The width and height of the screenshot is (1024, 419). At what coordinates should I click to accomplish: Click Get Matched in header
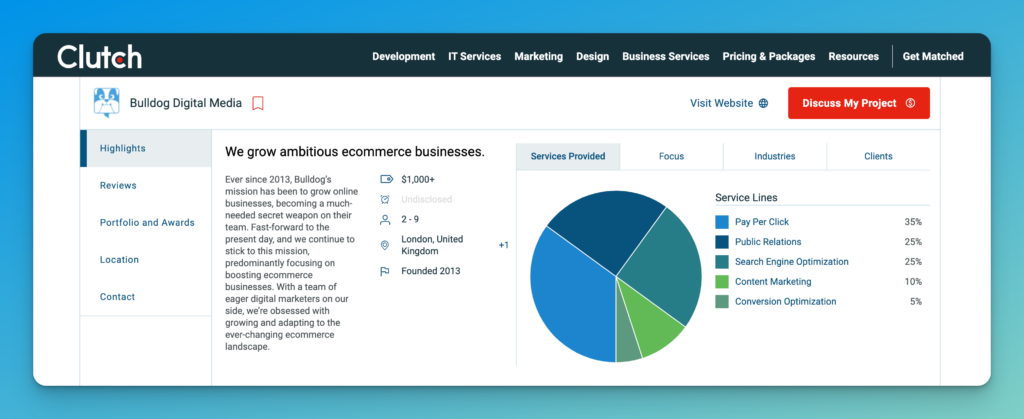pyautogui.click(x=933, y=57)
